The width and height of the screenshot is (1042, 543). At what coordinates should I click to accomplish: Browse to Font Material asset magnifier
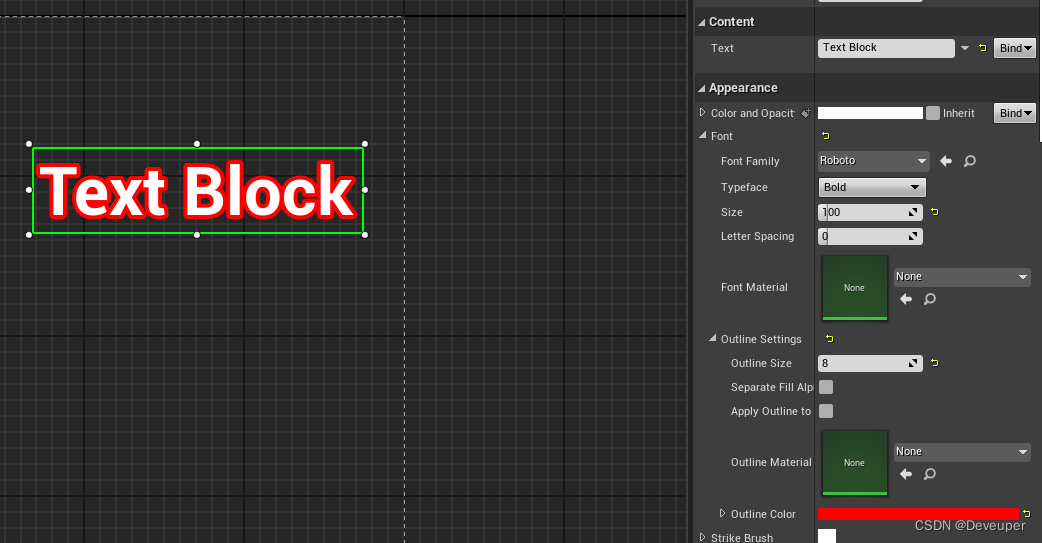click(x=930, y=299)
